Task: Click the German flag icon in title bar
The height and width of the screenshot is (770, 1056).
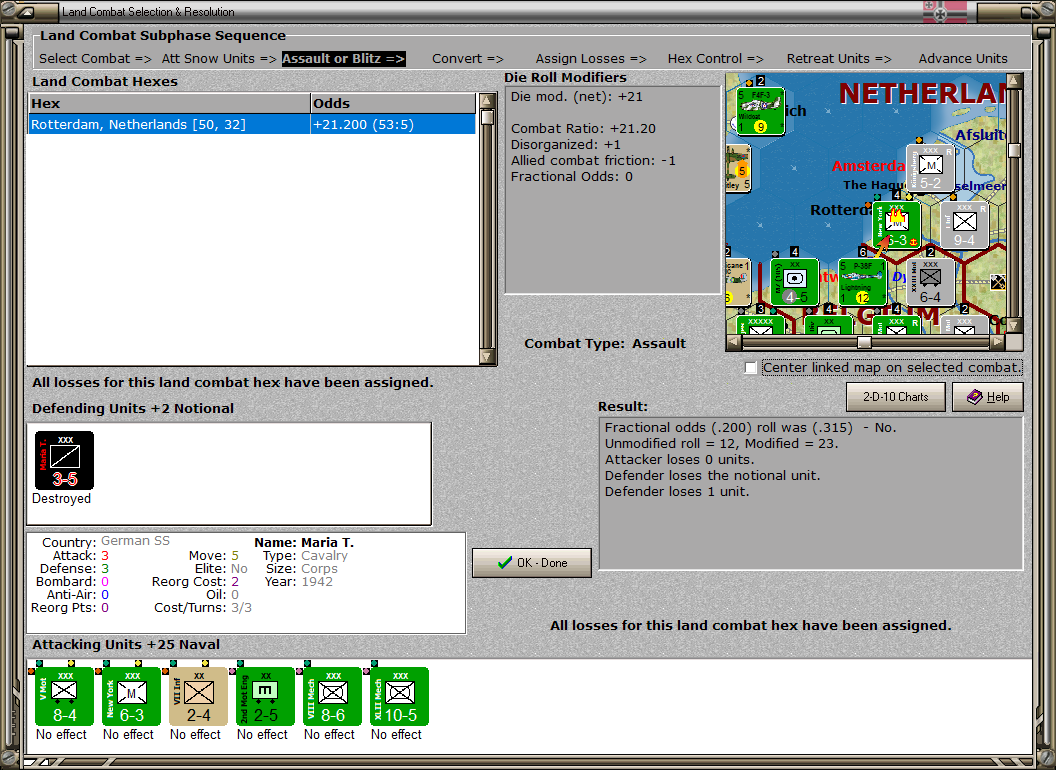Action: click(x=944, y=11)
